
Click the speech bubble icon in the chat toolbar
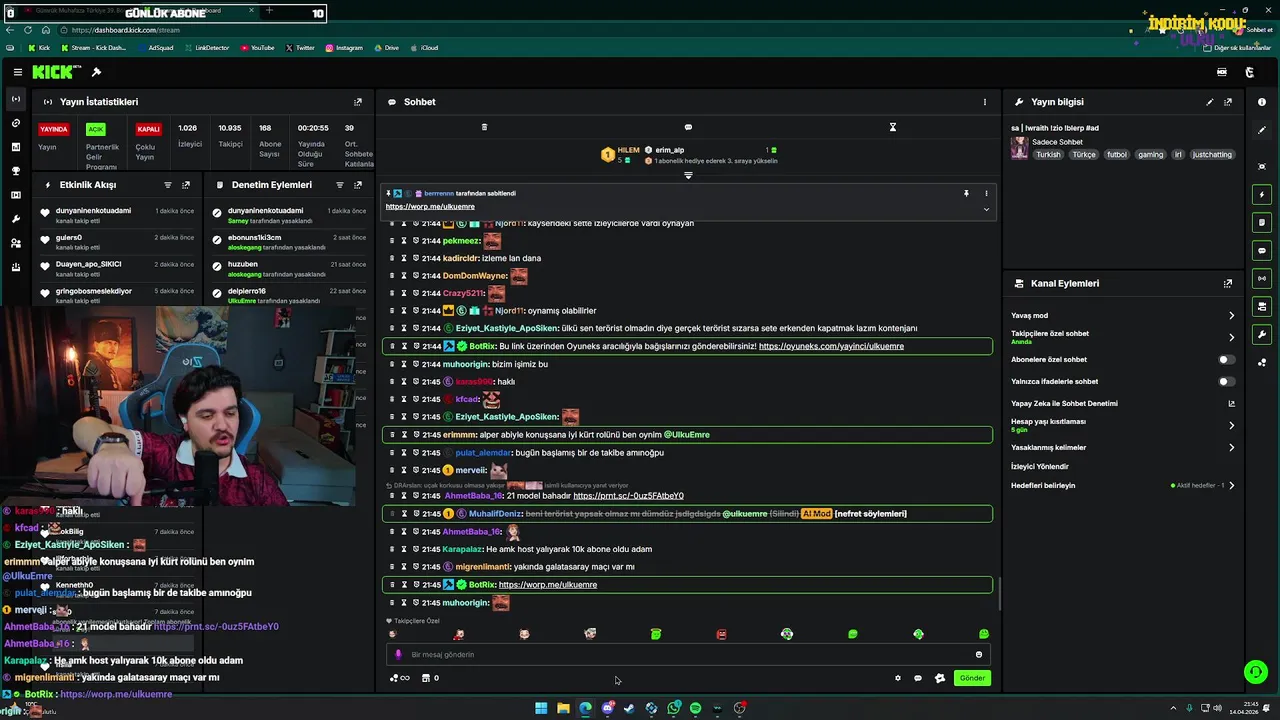point(688,127)
